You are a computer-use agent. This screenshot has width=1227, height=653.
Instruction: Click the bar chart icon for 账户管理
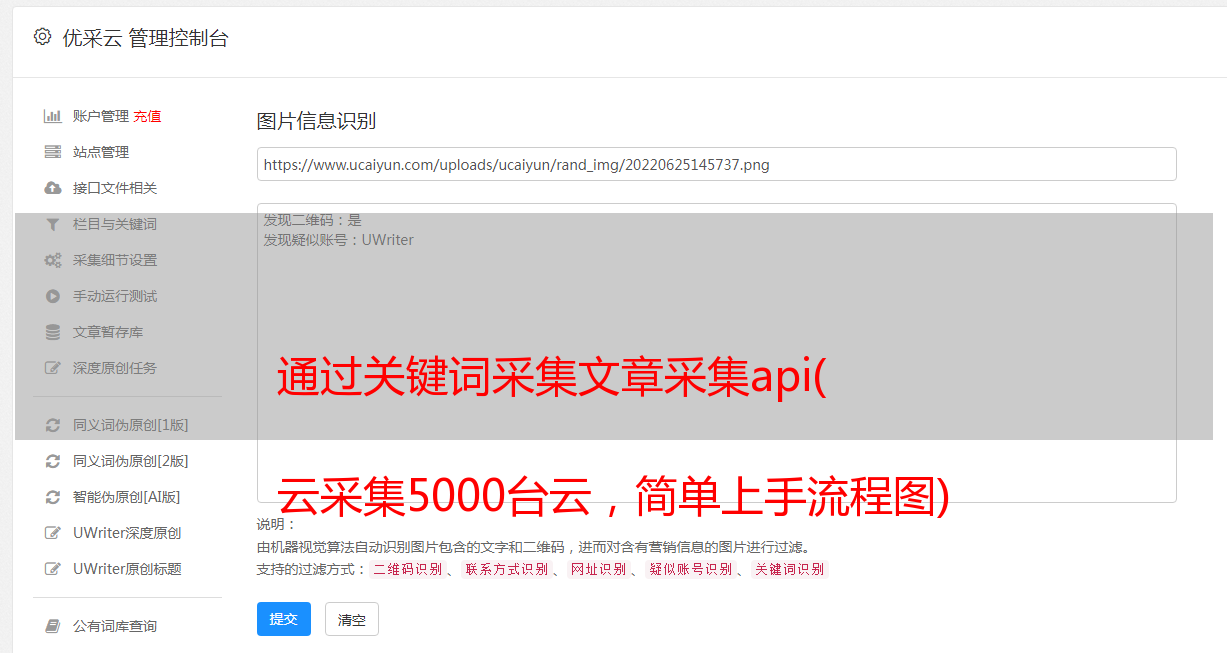pos(53,116)
